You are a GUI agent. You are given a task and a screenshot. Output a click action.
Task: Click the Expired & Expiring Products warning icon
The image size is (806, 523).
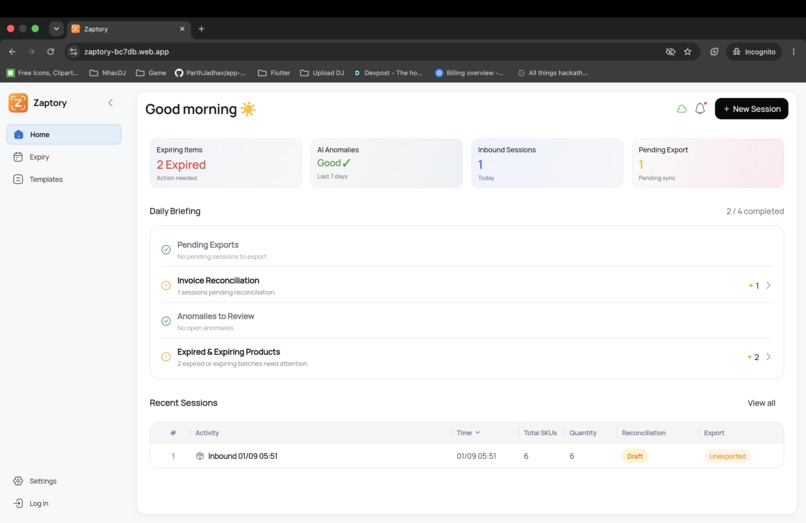coord(166,356)
